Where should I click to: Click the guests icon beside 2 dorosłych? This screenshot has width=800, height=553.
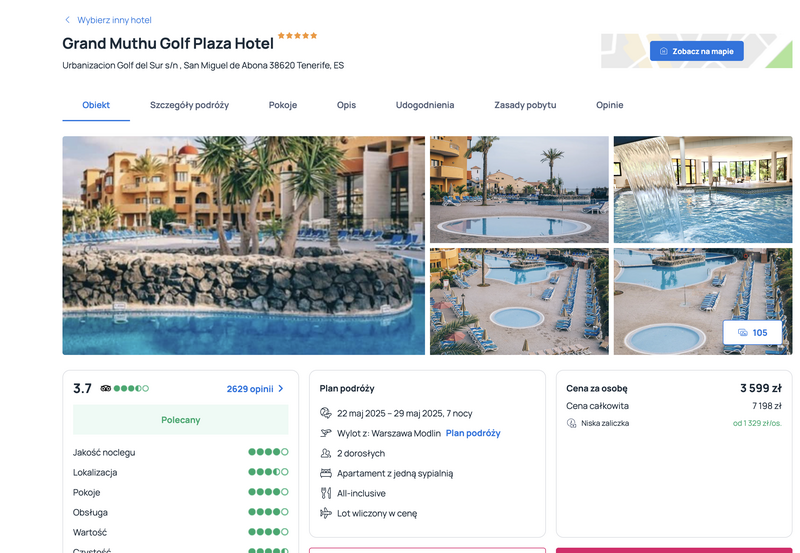[x=326, y=453]
